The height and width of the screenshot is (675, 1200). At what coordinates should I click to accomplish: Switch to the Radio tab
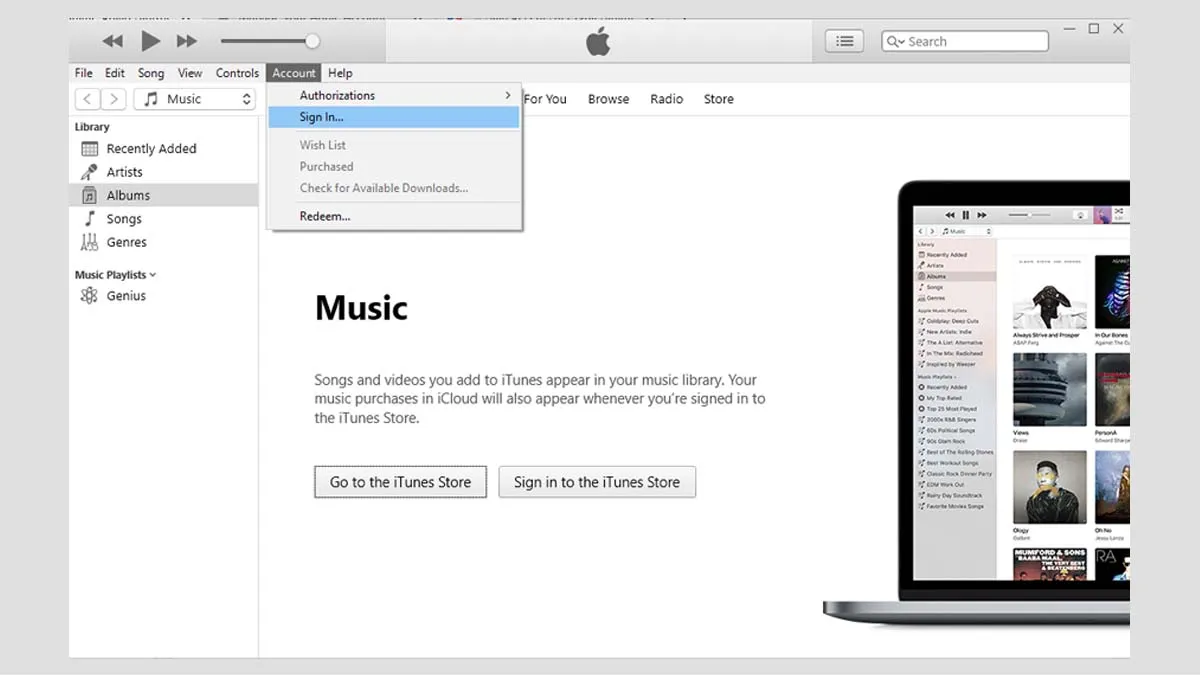tap(666, 99)
